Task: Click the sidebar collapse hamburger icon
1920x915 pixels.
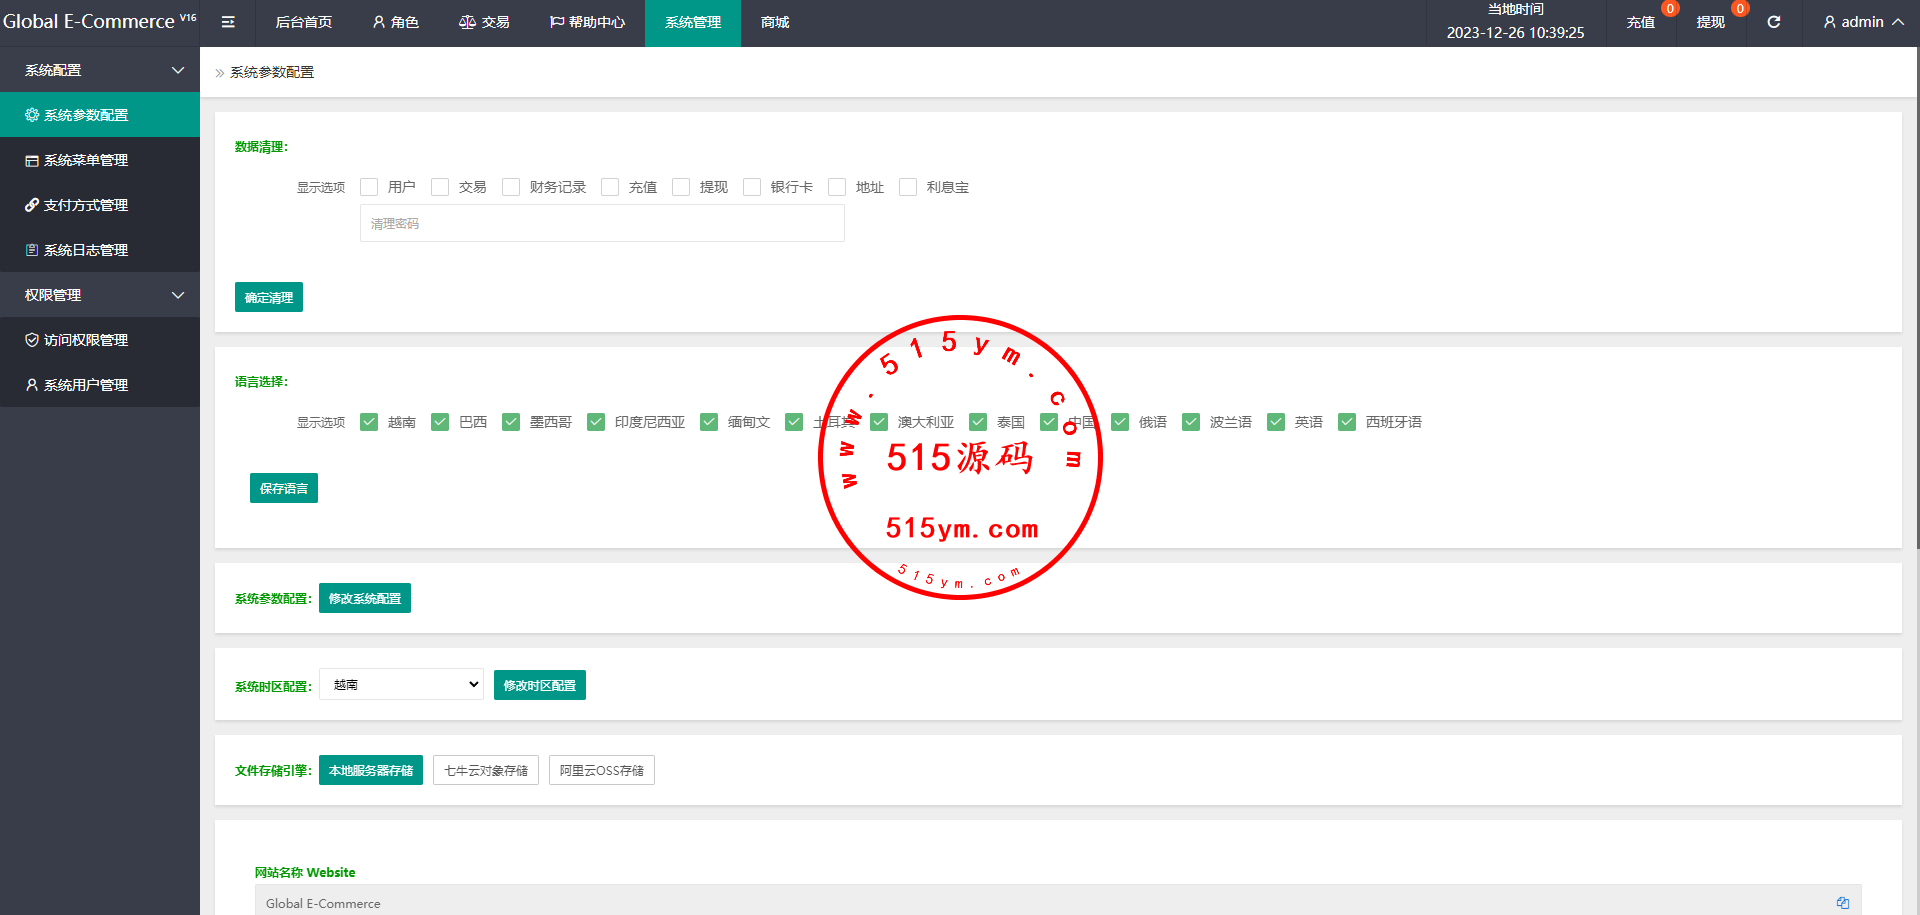Action: [x=228, y=22]
